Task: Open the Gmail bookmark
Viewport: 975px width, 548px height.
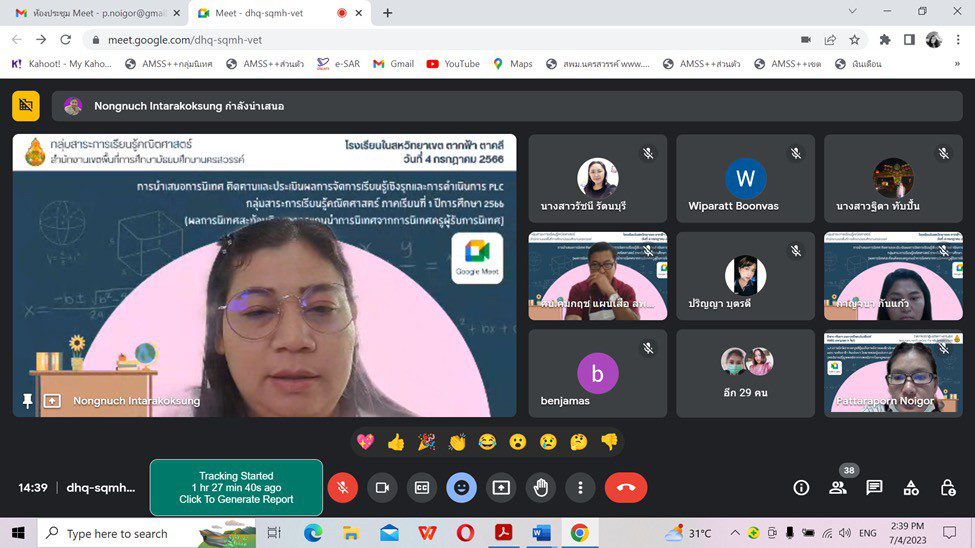Action: [x=394, y=63]
